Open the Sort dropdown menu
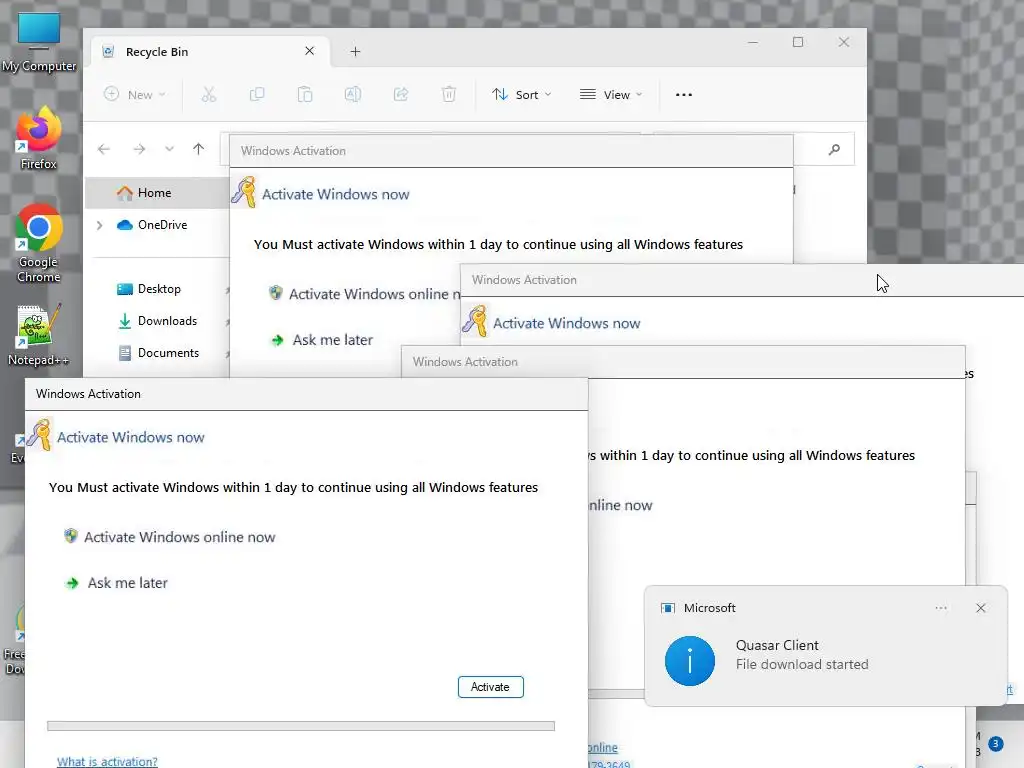 point(521,95)
